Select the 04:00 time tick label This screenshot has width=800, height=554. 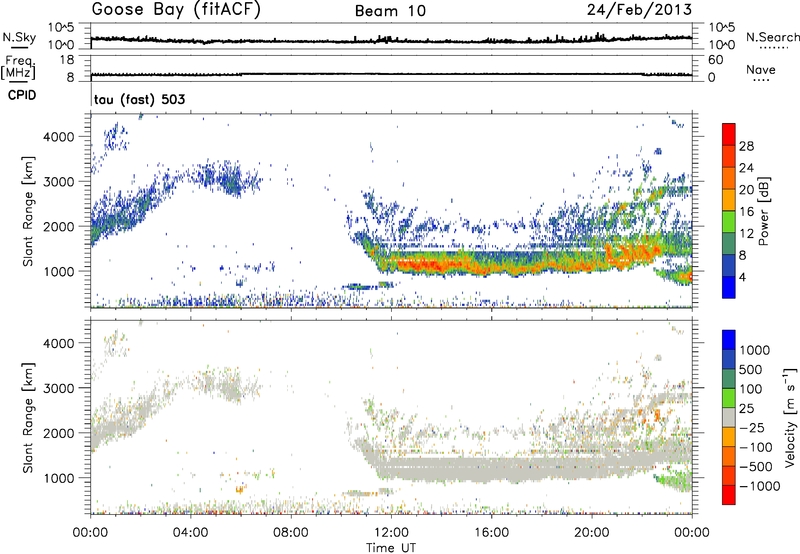190,533
